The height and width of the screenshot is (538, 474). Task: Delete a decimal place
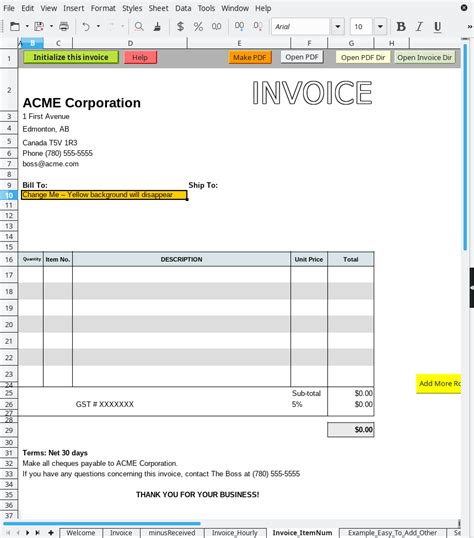click(258, 26)
